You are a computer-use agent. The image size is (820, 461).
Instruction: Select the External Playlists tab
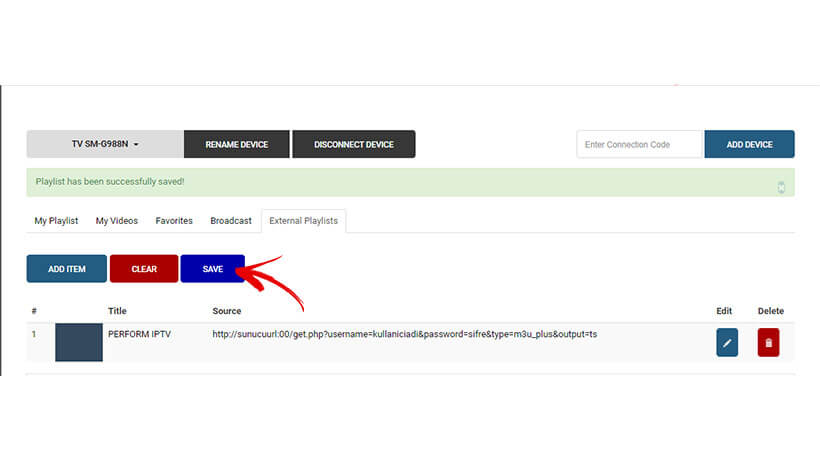click(303, 220)
